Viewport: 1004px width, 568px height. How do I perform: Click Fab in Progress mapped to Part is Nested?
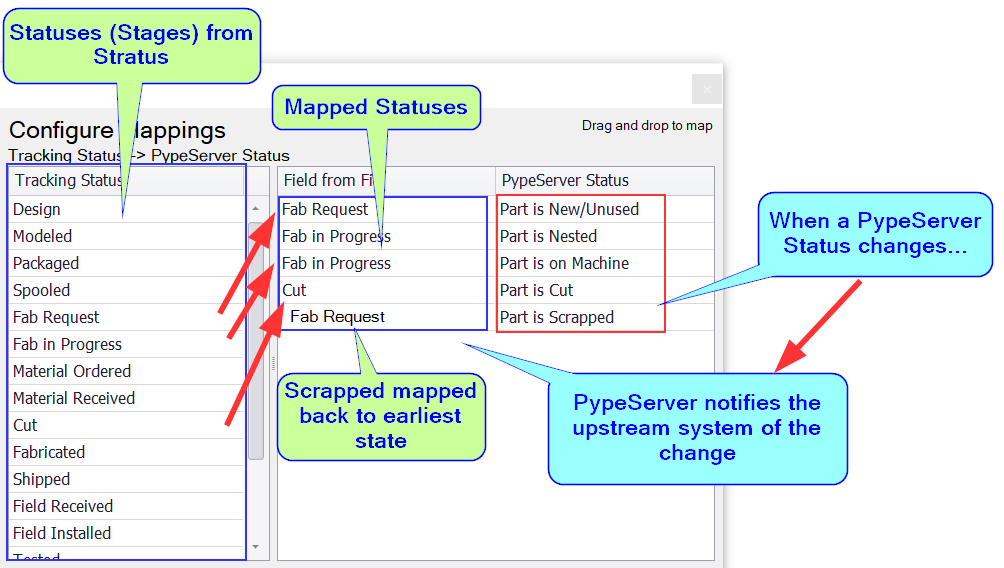pyautogui.click(x=387, y=236)
